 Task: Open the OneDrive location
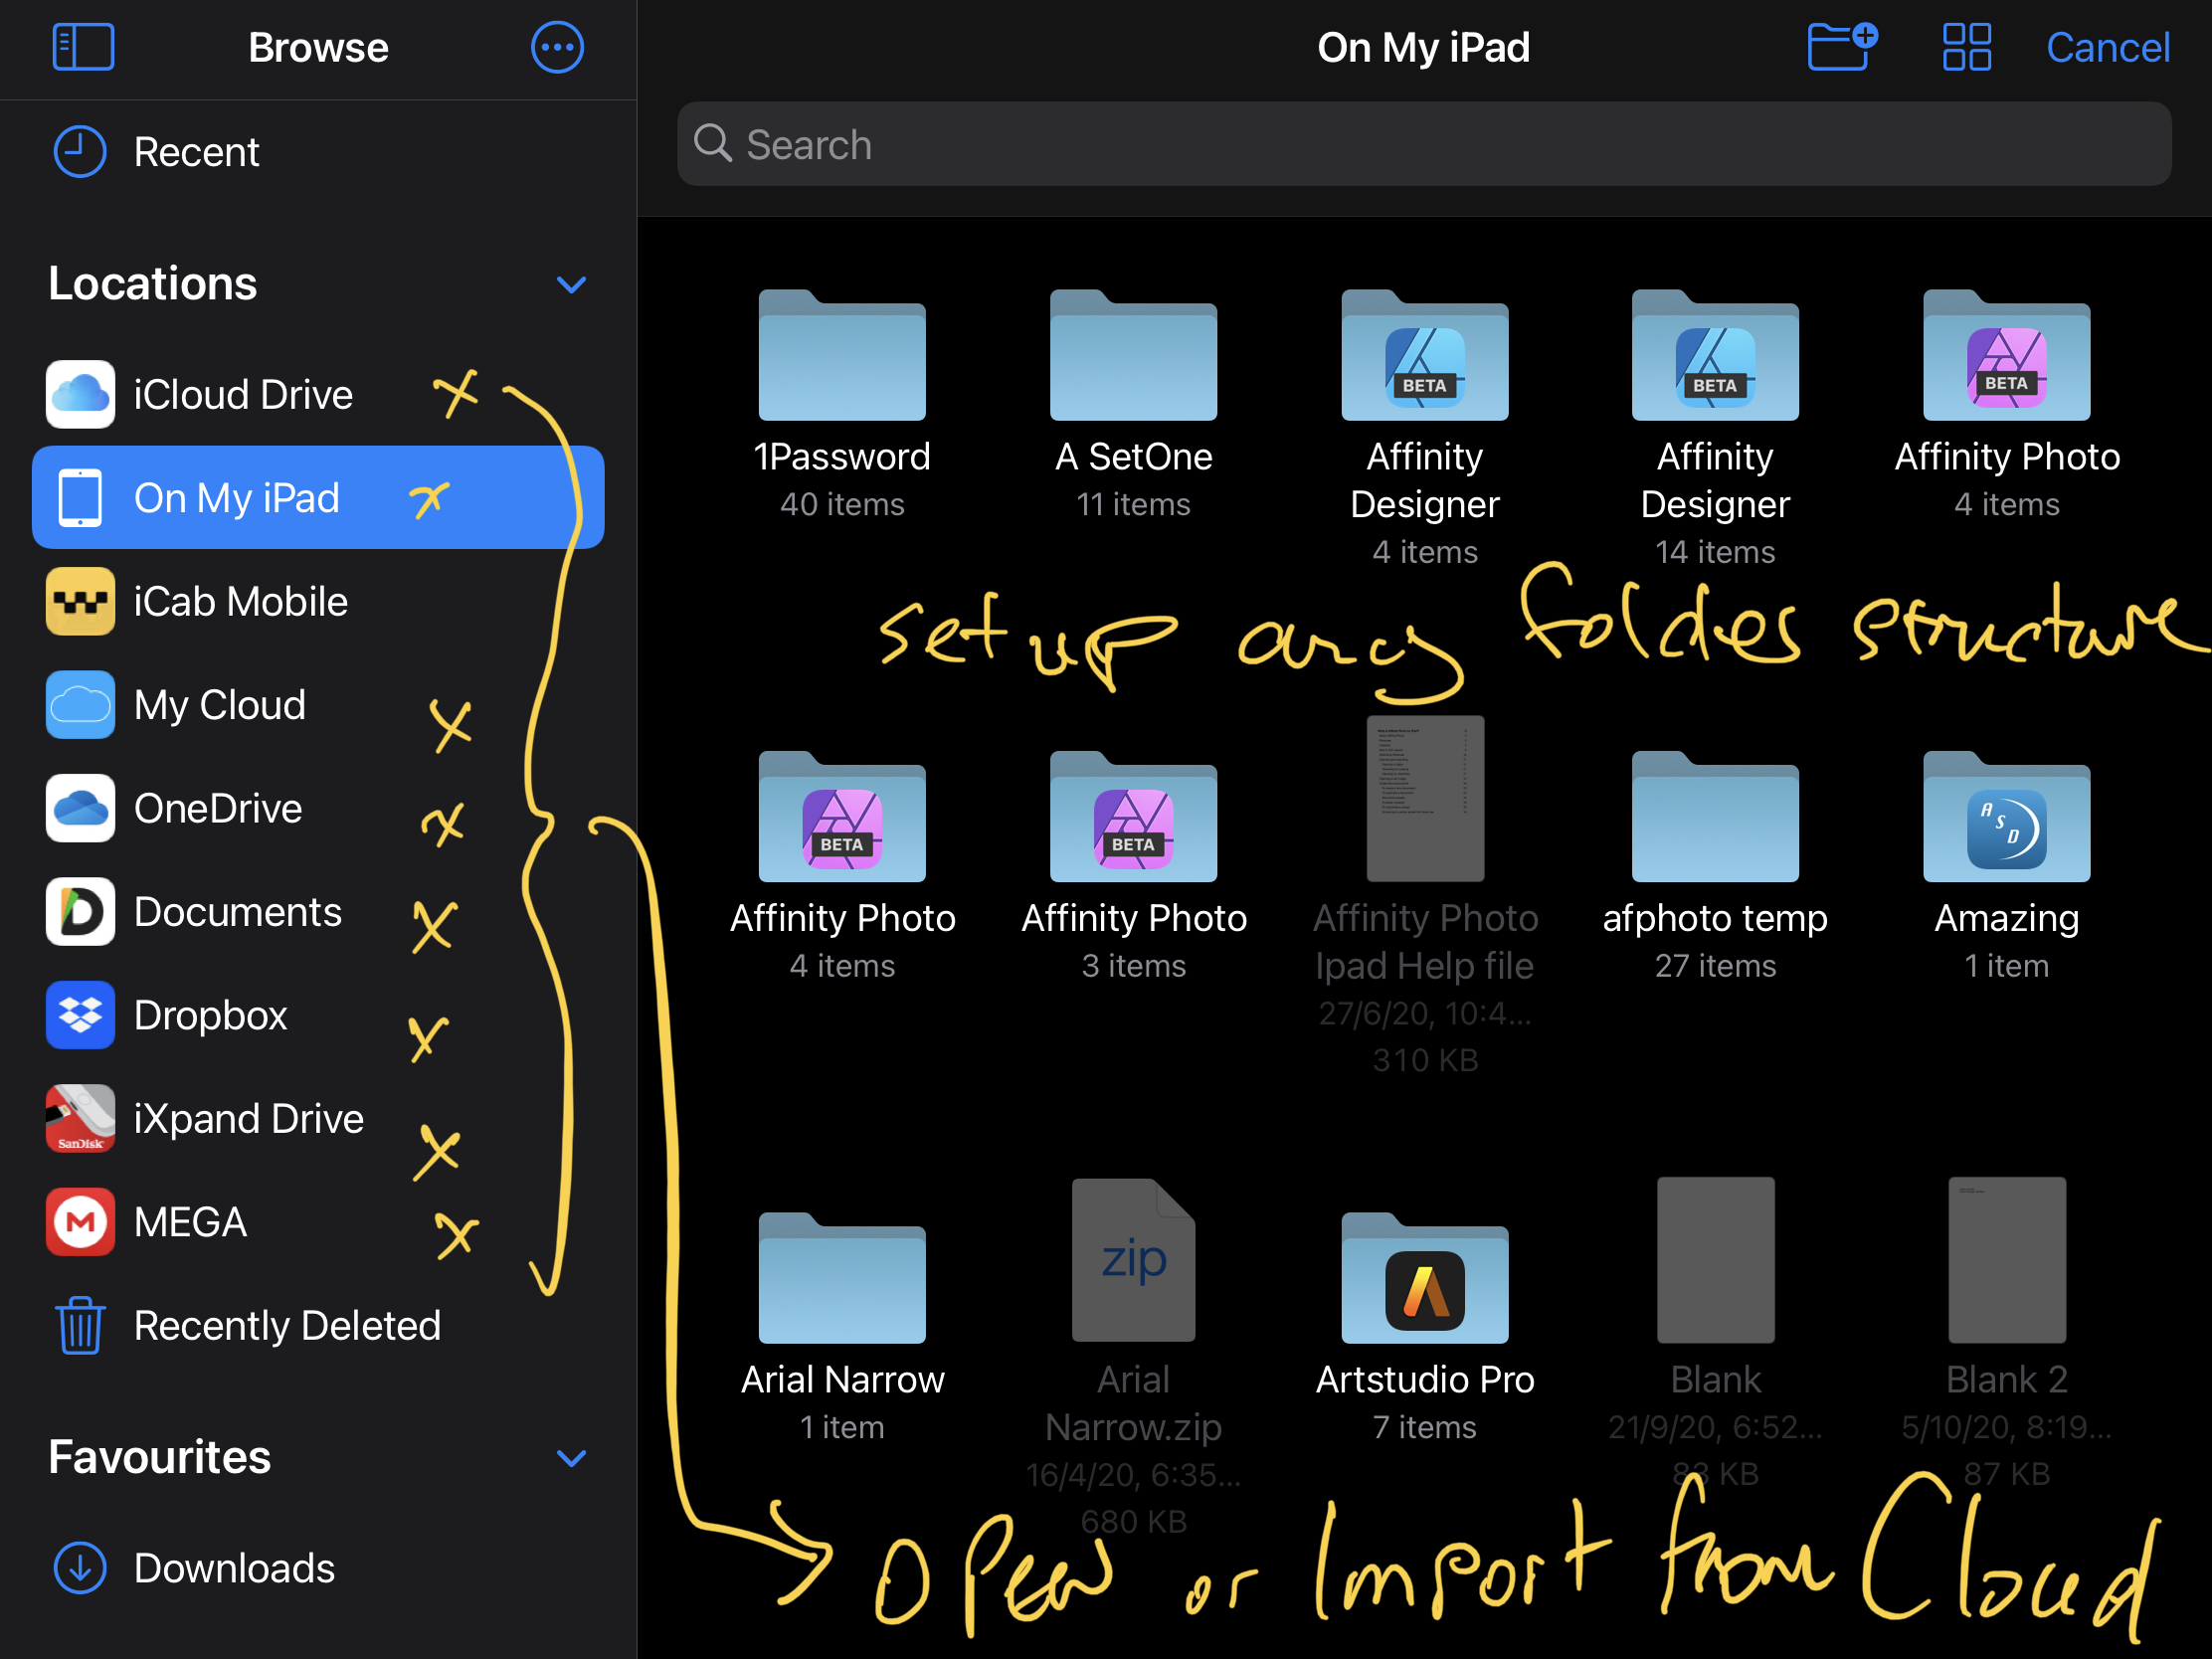[318, 808]
